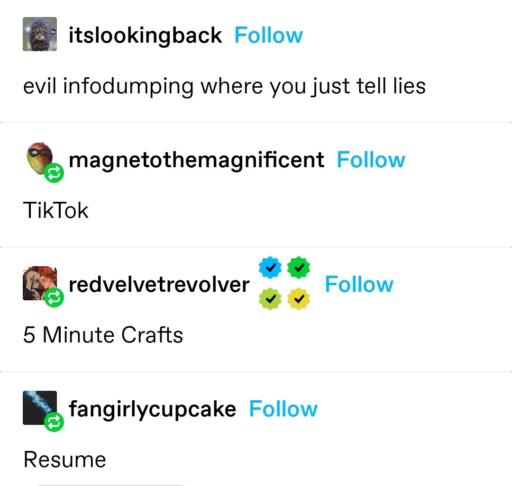Follow redvelvetrevolver
The width and height of the screenshot is (512, 486).
coord(359,284)
